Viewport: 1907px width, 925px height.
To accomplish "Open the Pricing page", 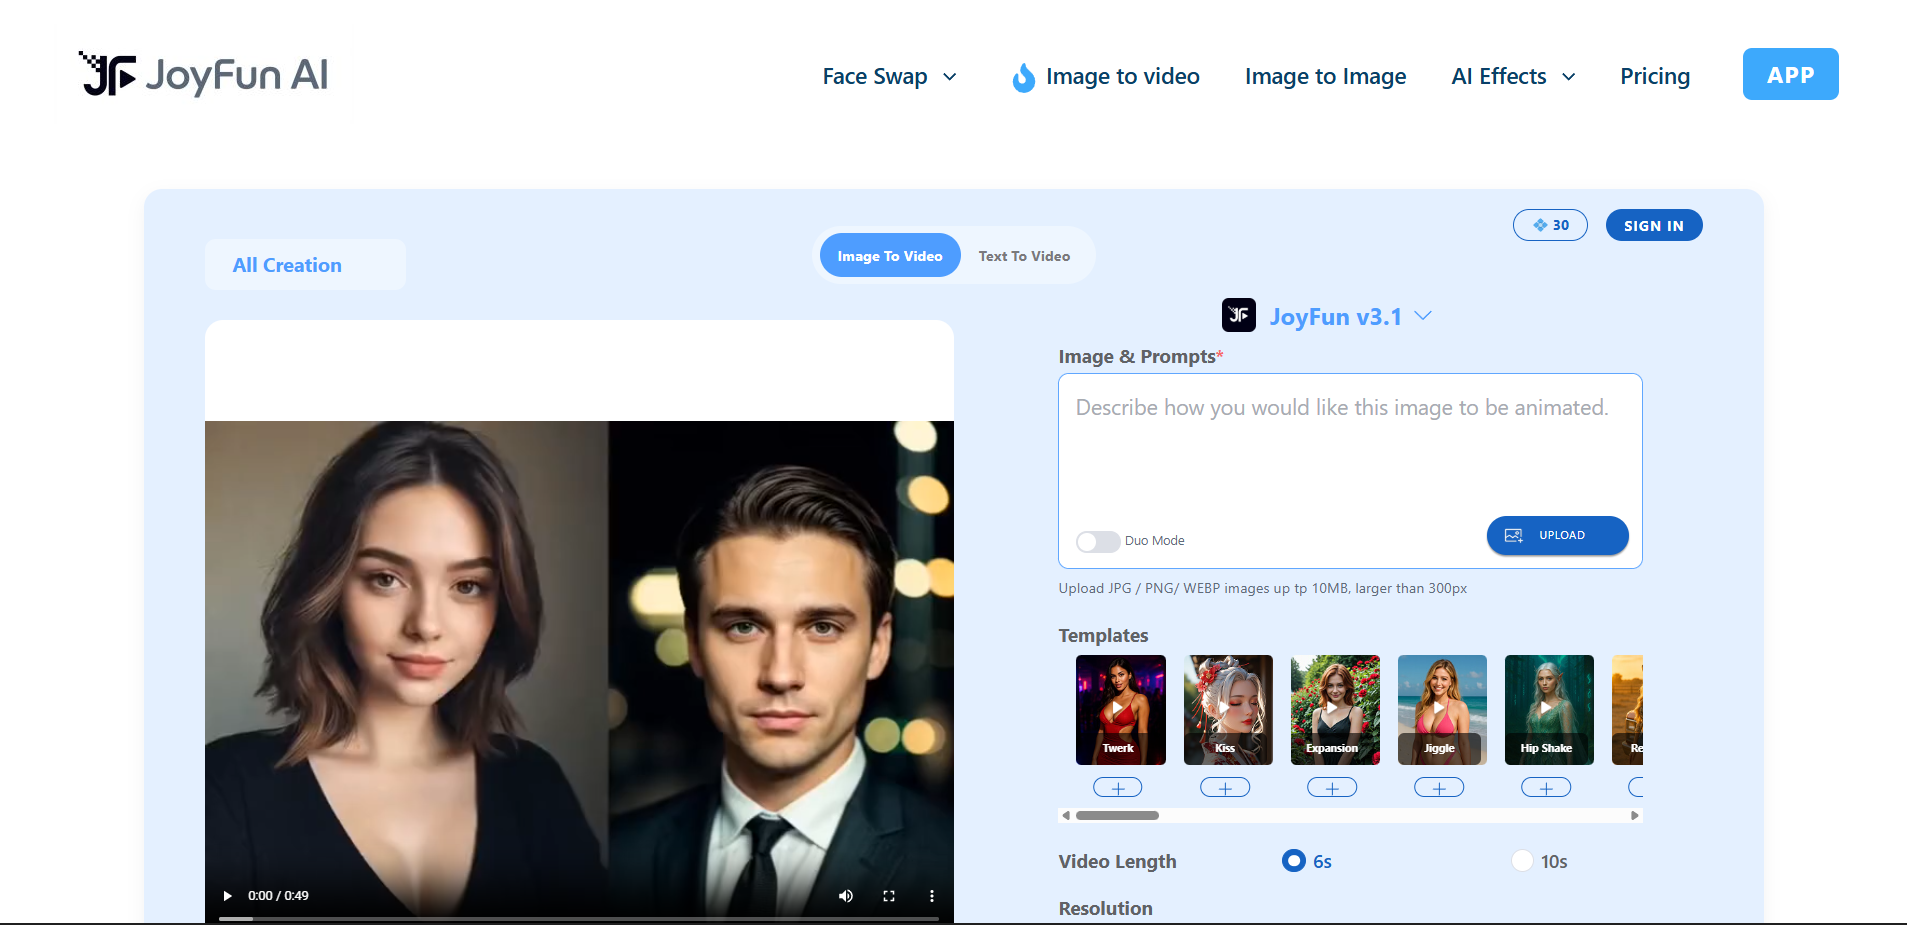I will point(1655,77).
